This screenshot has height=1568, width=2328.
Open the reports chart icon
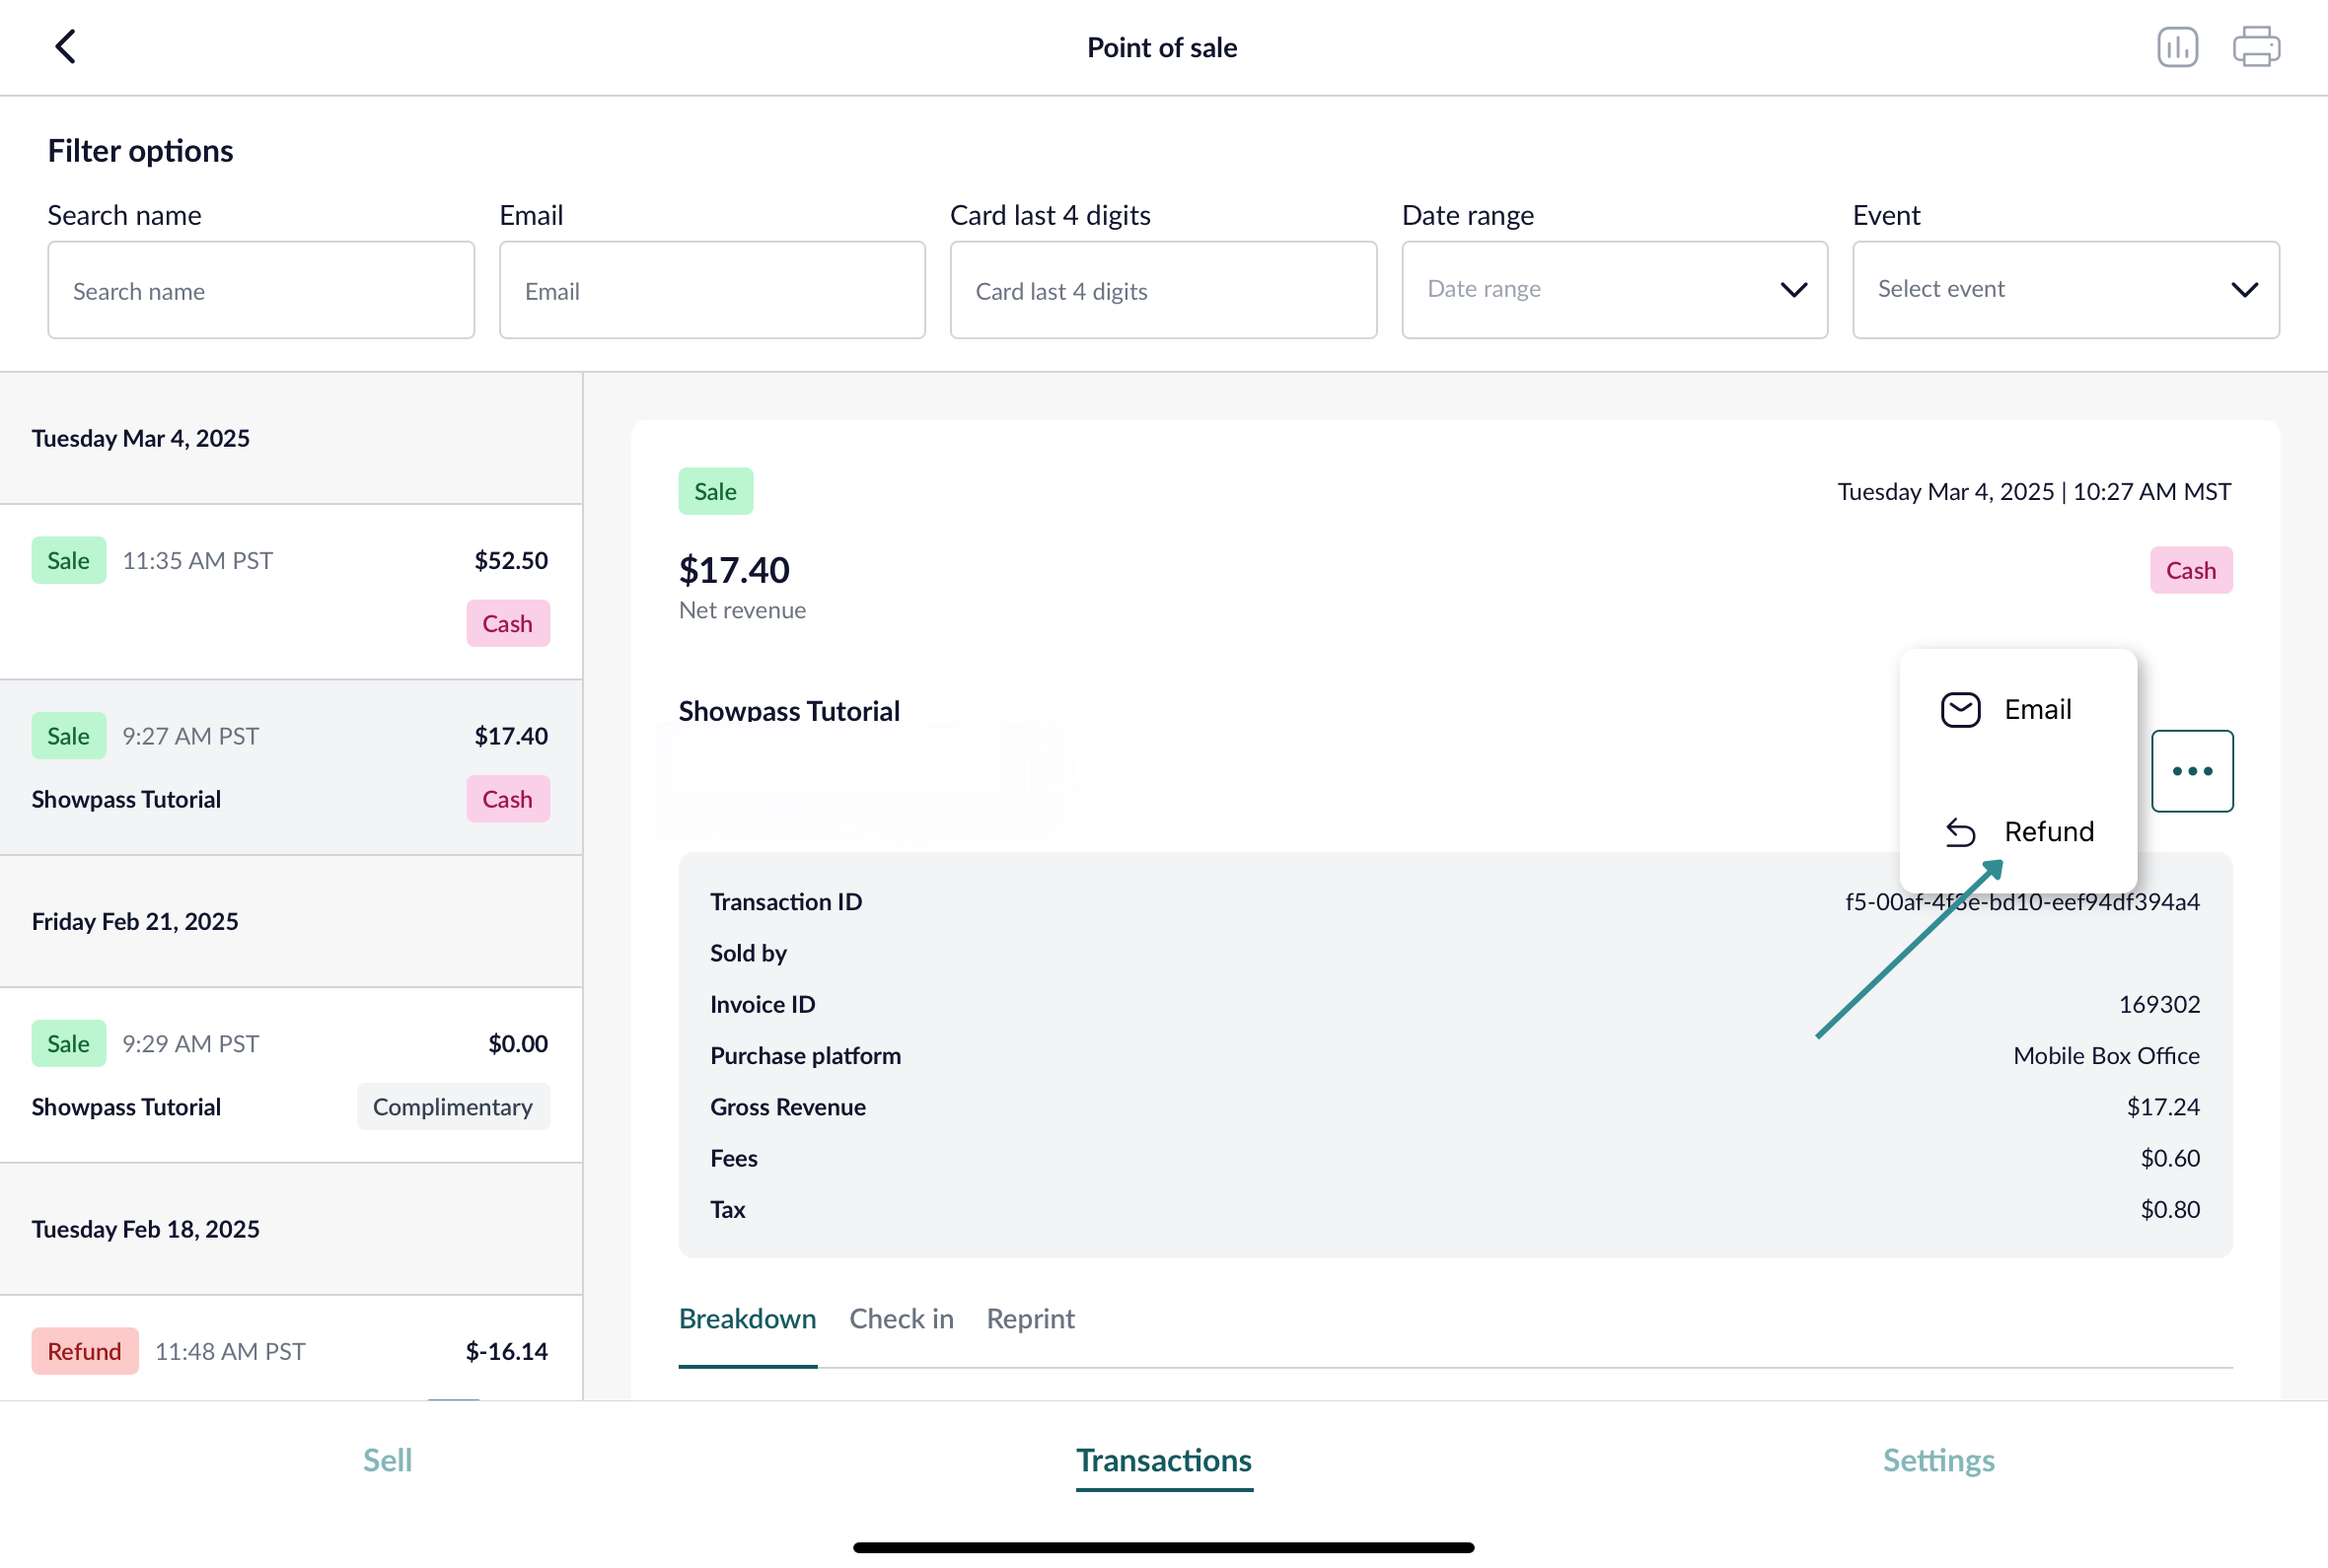pos(2177,47)
